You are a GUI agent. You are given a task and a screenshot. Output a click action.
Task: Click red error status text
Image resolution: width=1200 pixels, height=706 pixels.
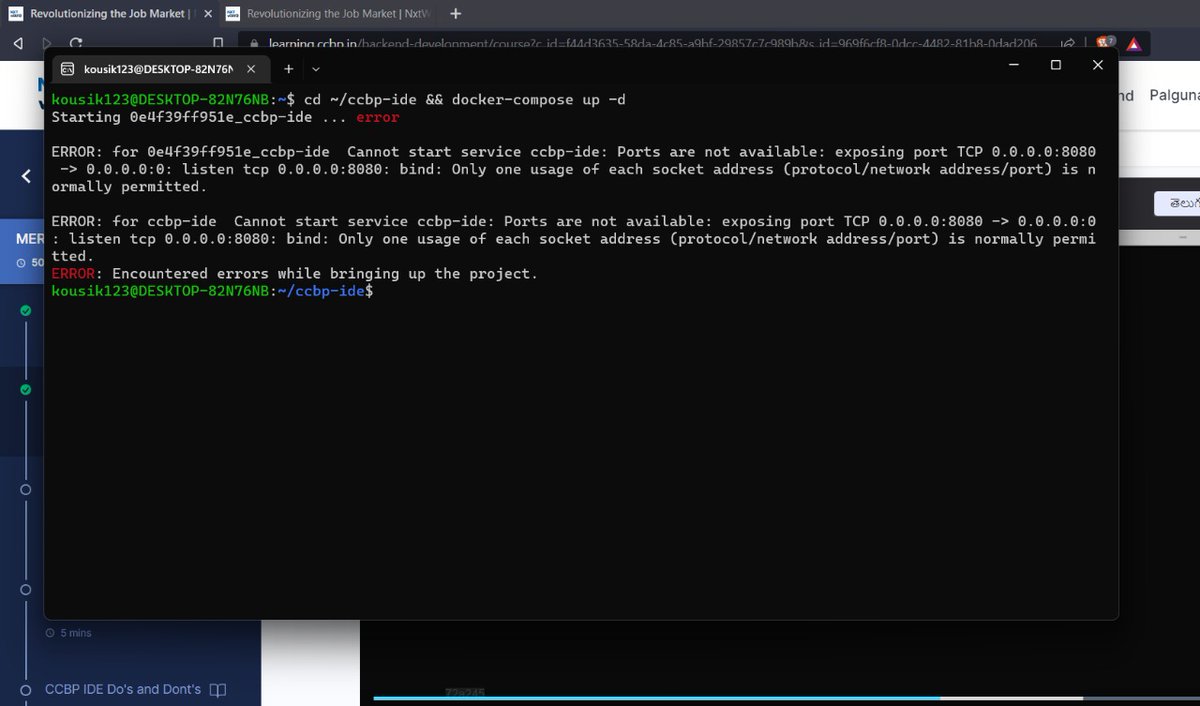coord(377,118)
